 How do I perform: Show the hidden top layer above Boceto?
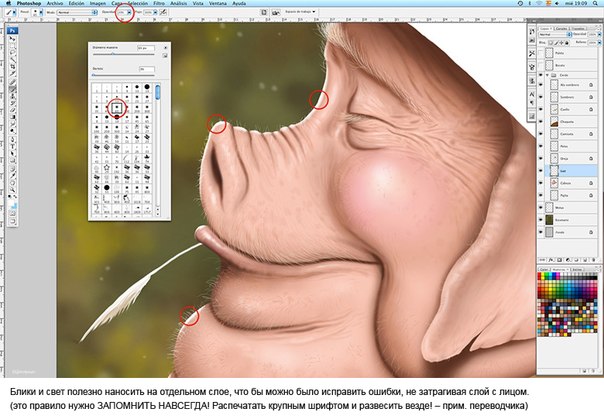541,53
